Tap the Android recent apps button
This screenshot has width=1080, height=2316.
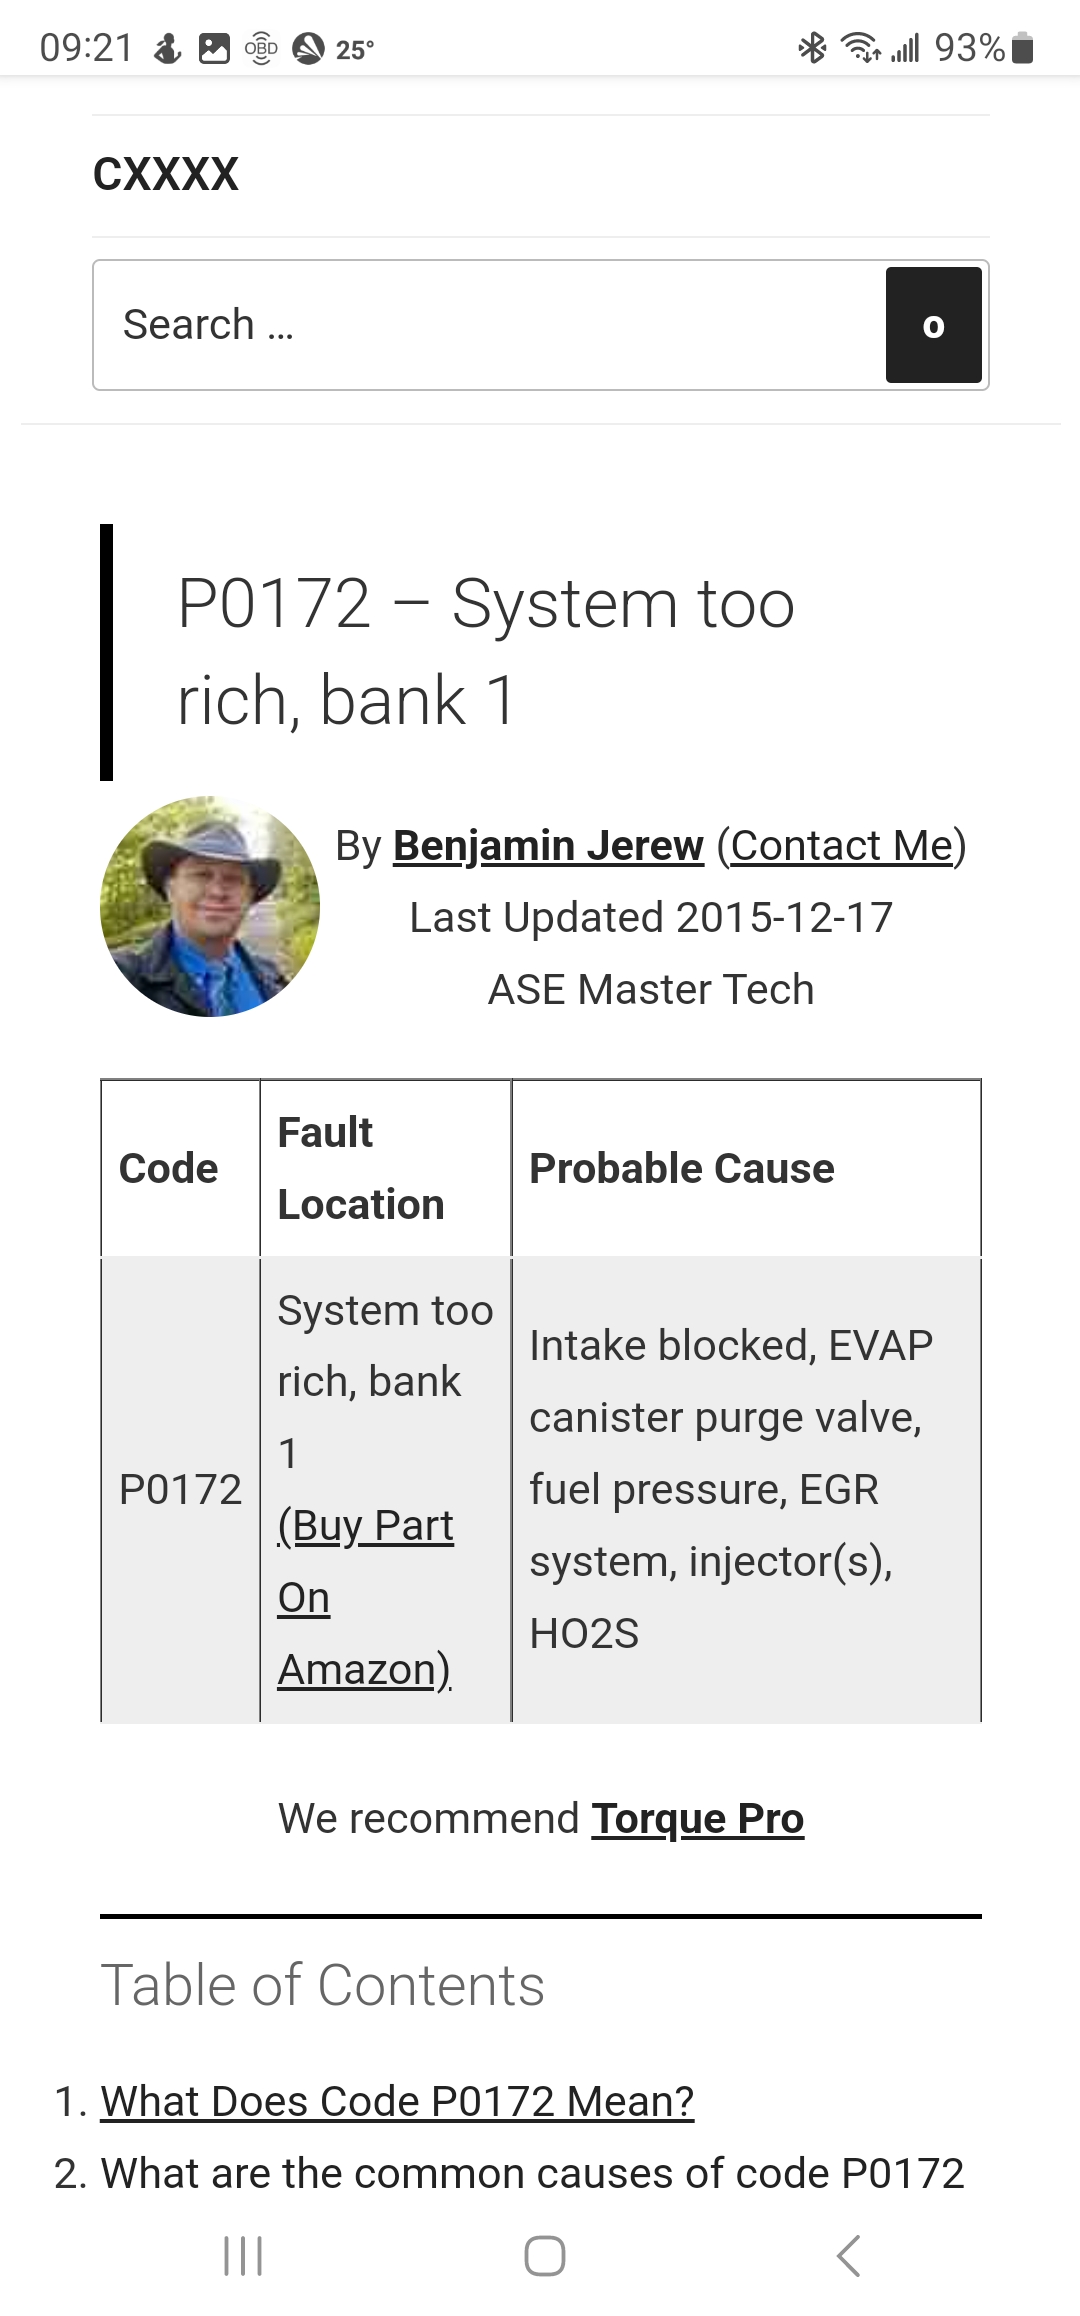pyautogui.click(x=243, y=2256)
